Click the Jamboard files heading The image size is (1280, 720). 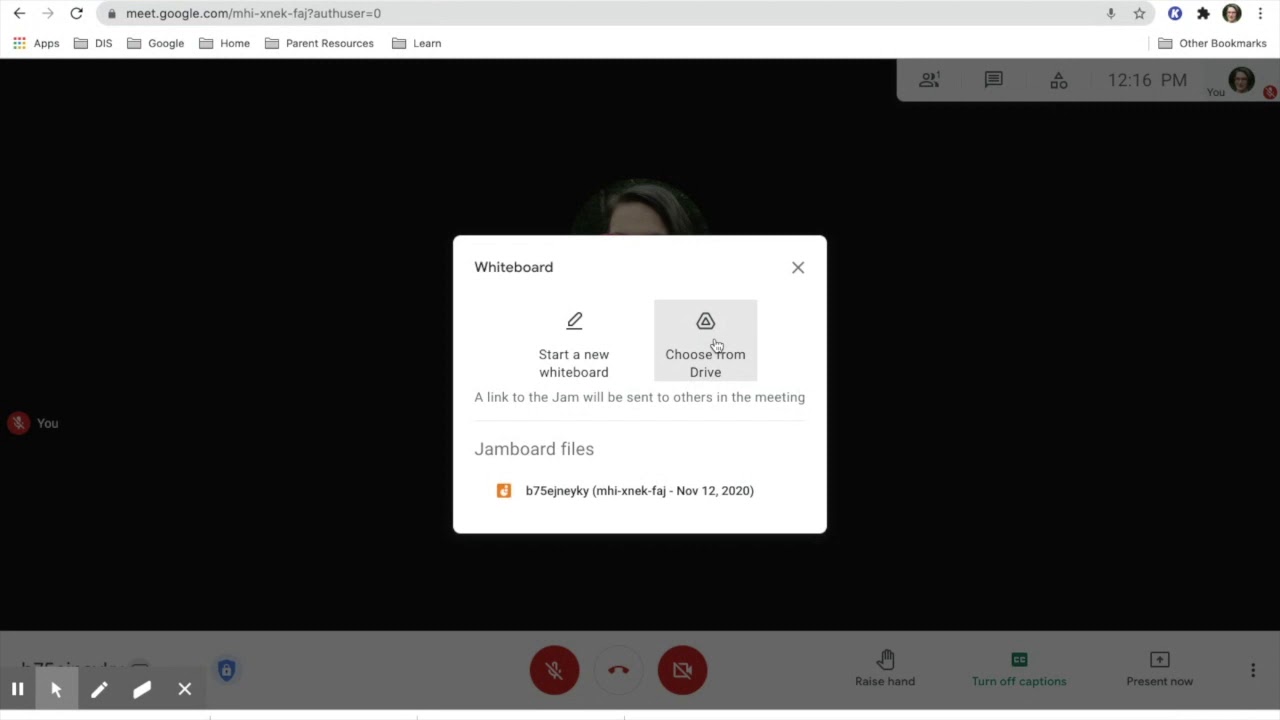[534, 449]
